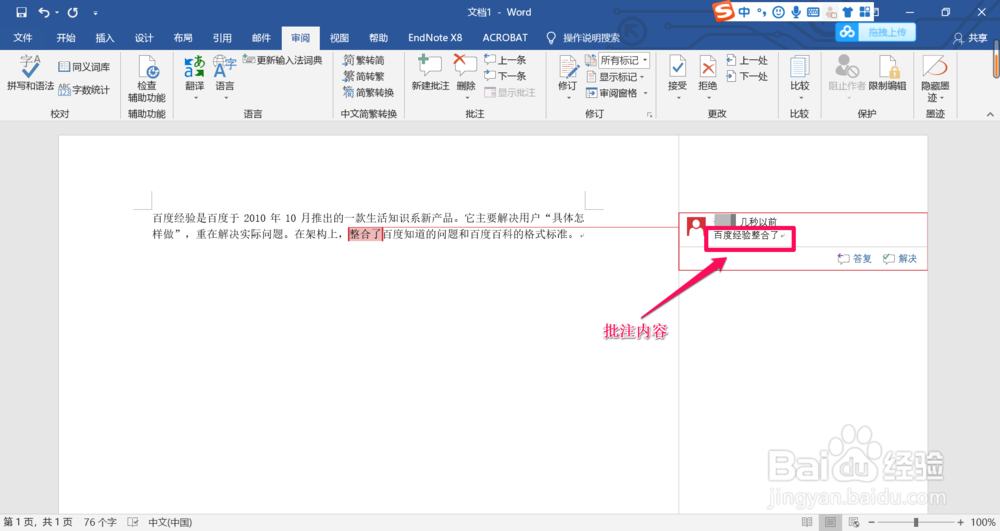The width and height of the screenshot is (1000, 531).
Task: Click 更新输入法词典 button
Action: (283, 60)
